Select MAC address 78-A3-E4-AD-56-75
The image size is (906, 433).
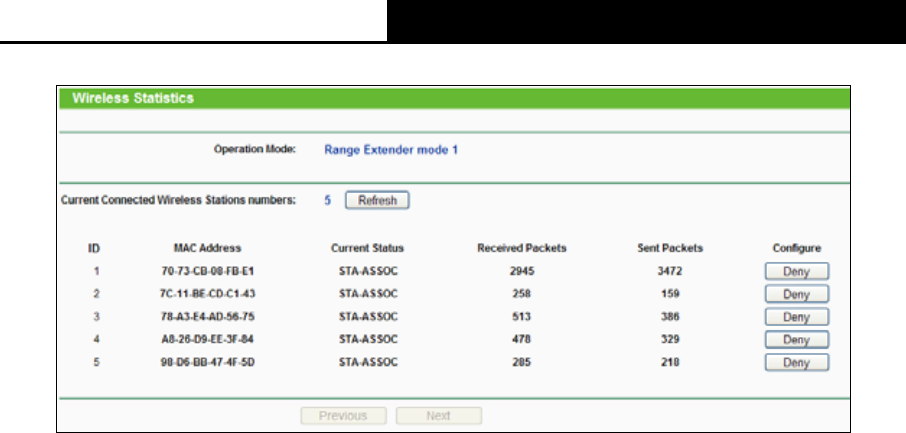pos(207,317)
